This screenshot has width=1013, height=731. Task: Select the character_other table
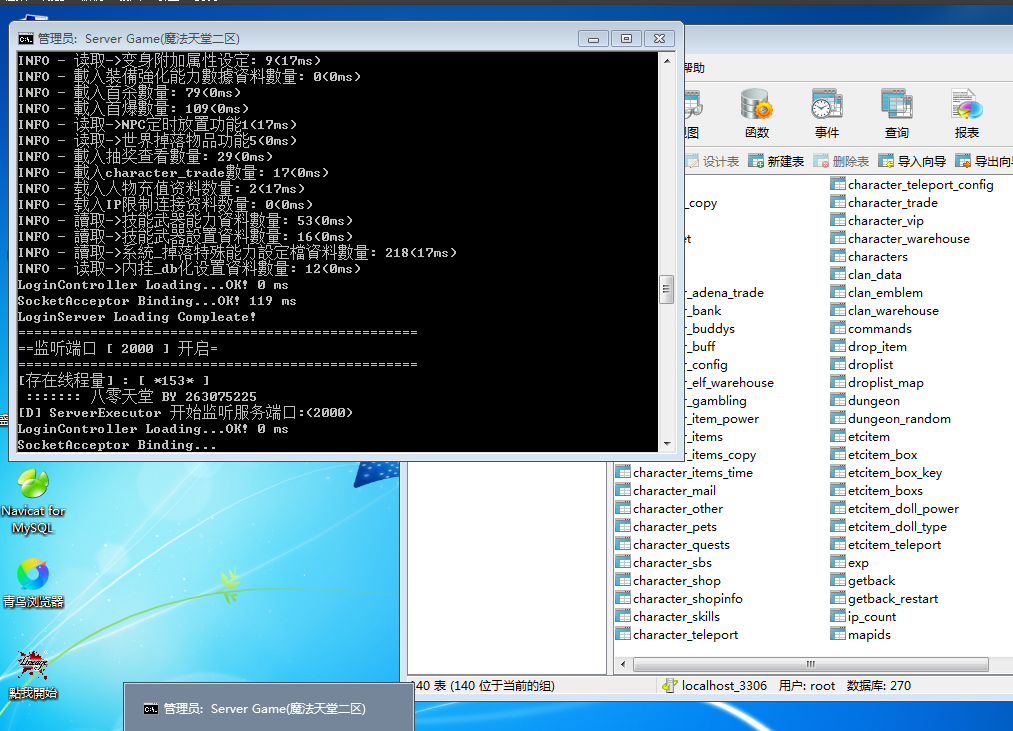coord(670,509)
